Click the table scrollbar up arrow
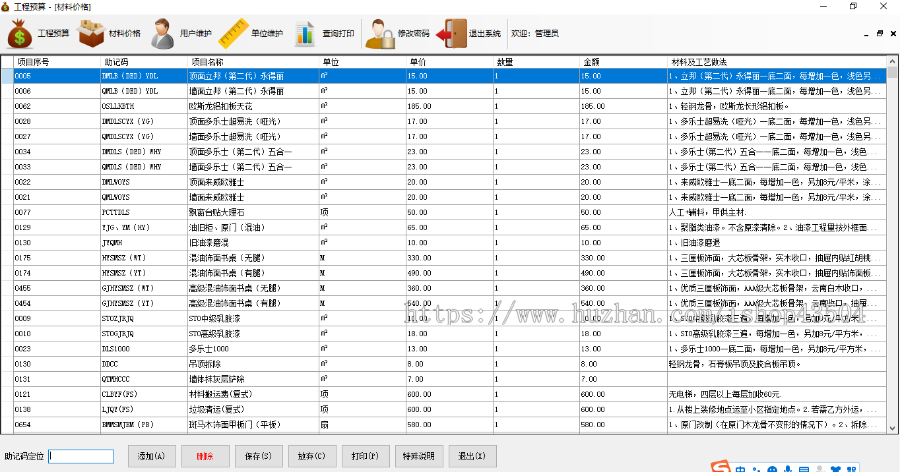The height and width of the screenshot is (472, 900). click(x=893, y=61)
